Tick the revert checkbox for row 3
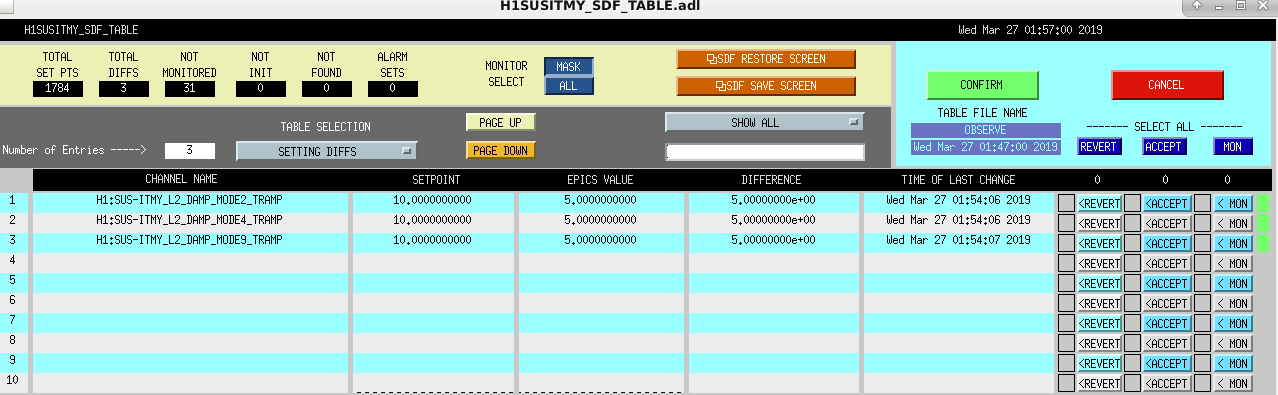Screen dimensions: 1278x395 point(1067,243)
